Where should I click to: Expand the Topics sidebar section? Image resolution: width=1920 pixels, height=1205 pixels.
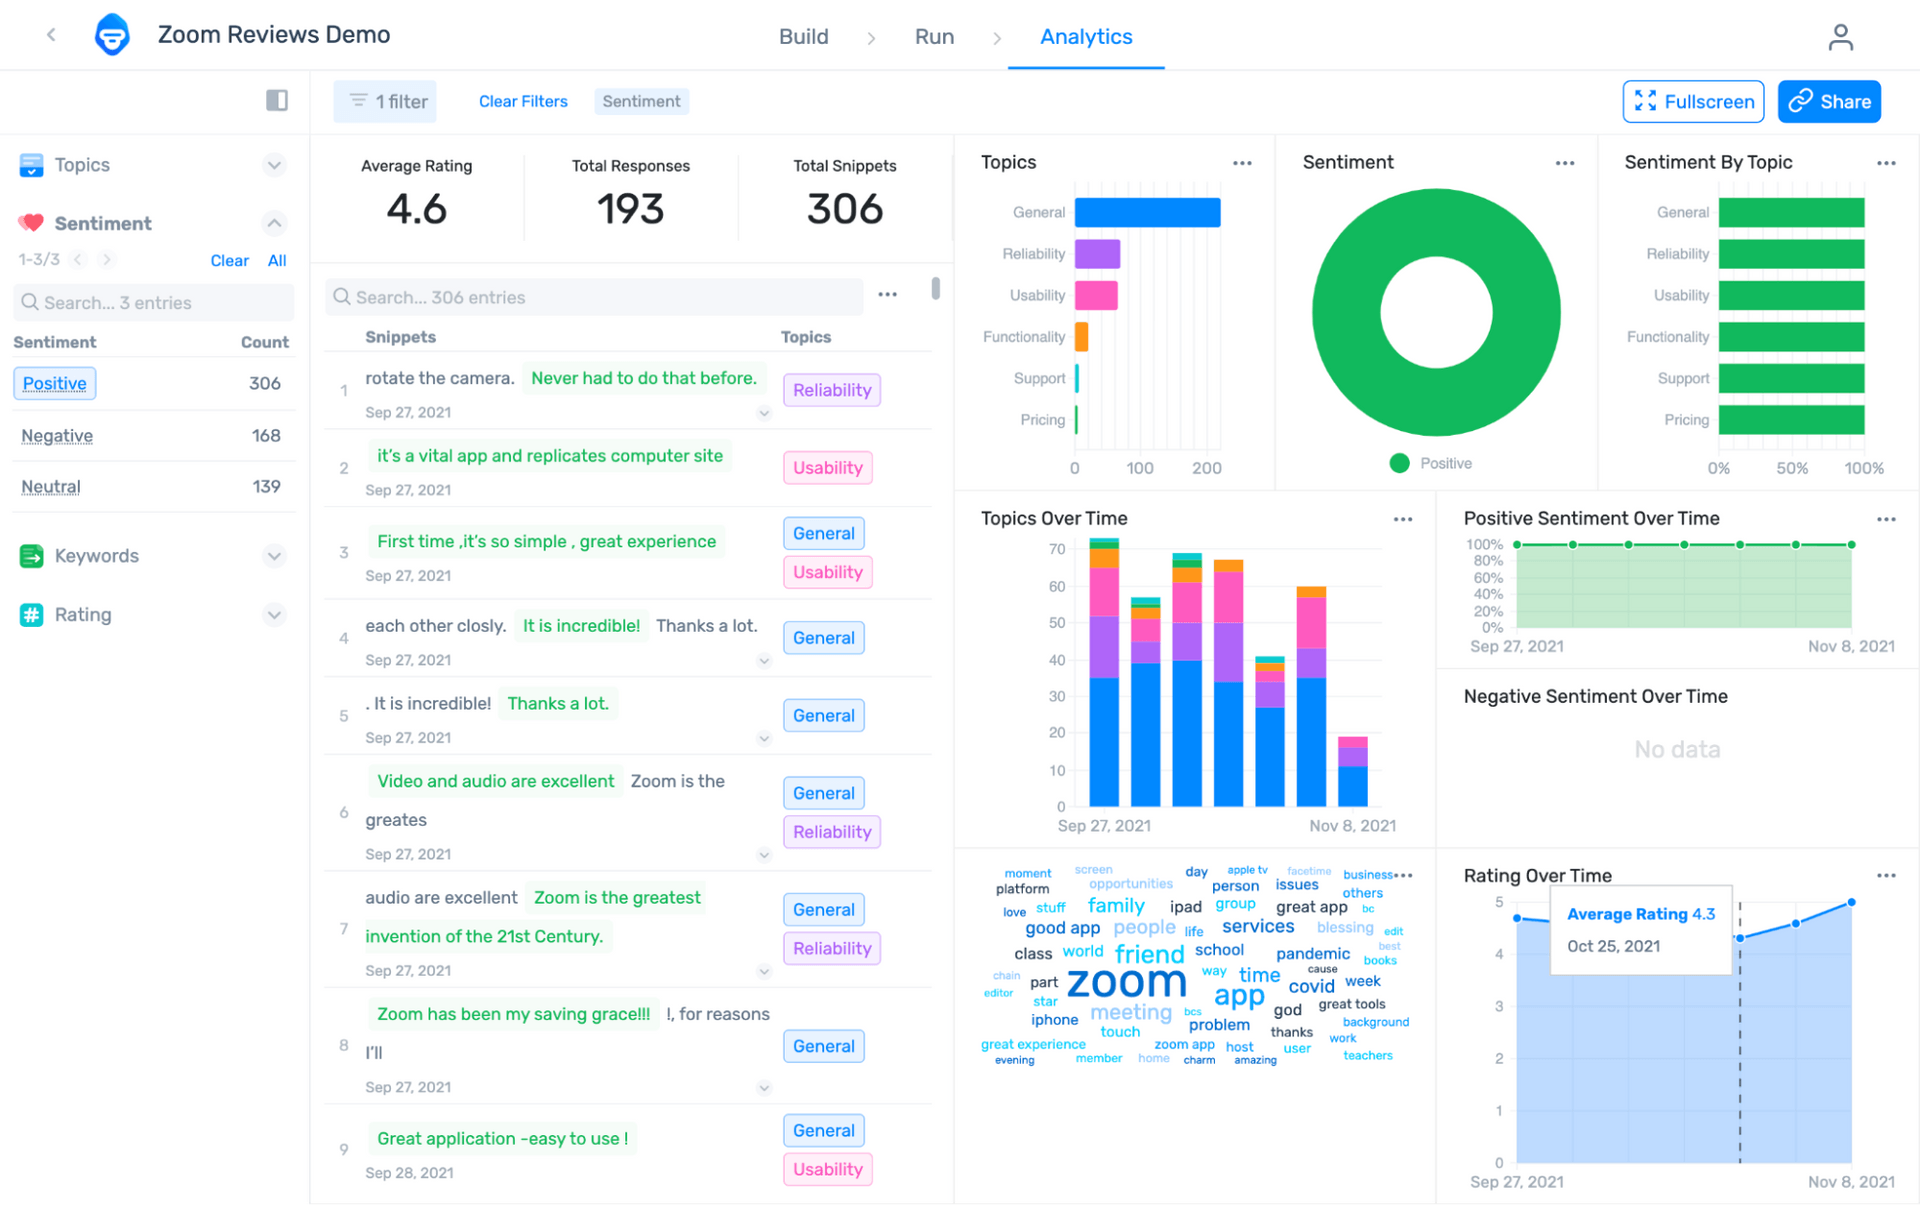point(275,164)
